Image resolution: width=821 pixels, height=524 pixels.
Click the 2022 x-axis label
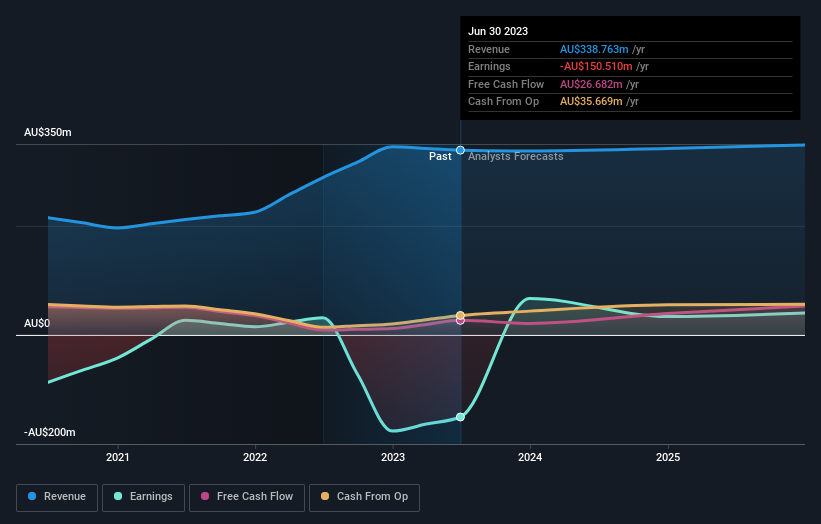(255, 457)
